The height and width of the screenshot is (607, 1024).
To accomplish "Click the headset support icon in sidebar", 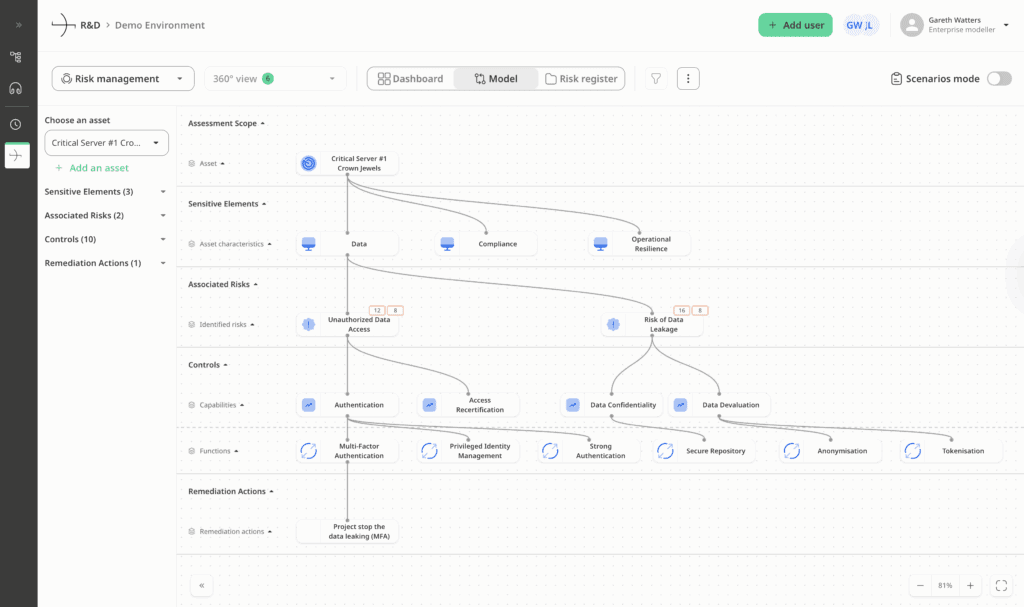I will point(16,88).
